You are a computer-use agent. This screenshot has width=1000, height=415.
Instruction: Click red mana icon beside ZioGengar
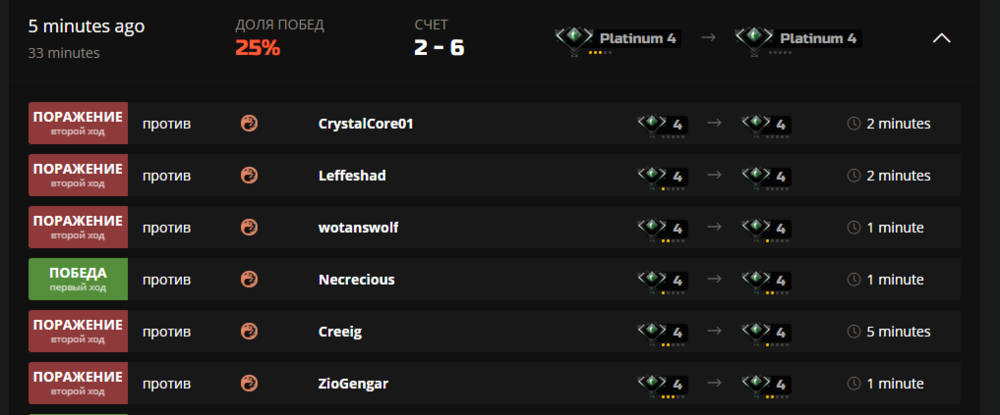pos(249,384)
